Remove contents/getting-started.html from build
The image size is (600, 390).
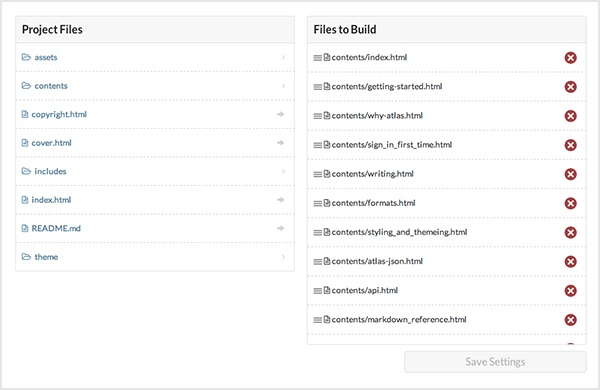[570, 87]
